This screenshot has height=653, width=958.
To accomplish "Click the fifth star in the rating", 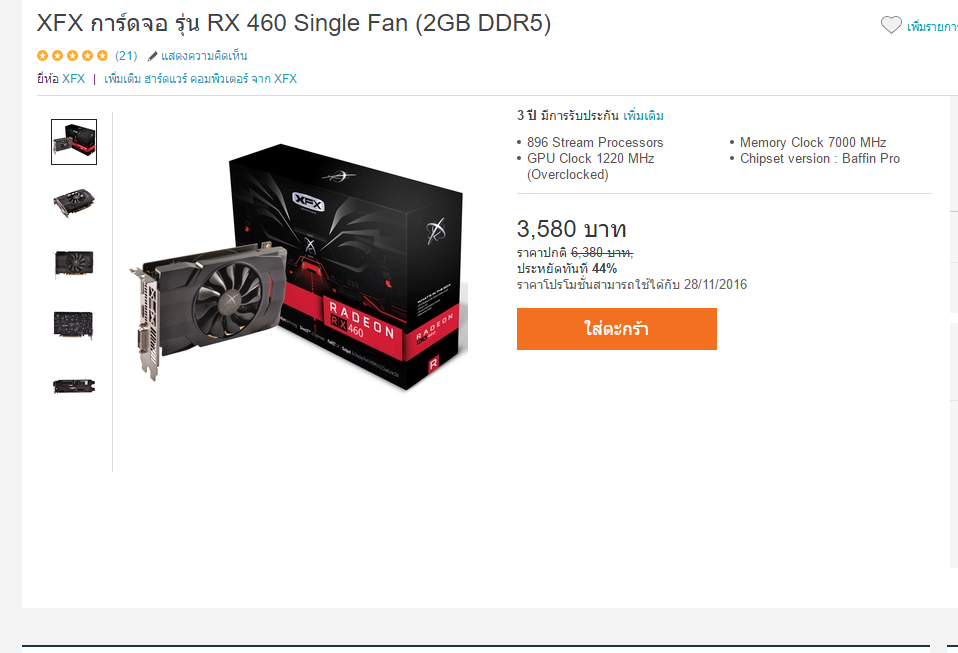I will [x=102, y=56].
